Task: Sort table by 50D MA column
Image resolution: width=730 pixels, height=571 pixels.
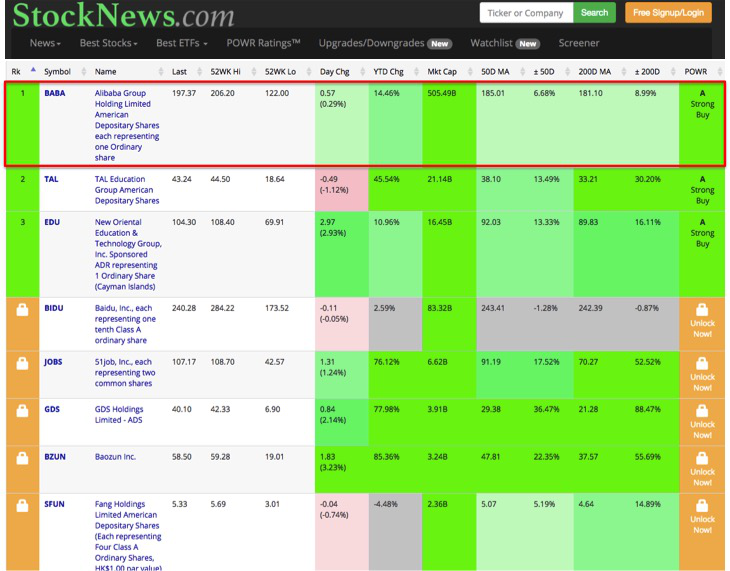Action: (502, 71)
